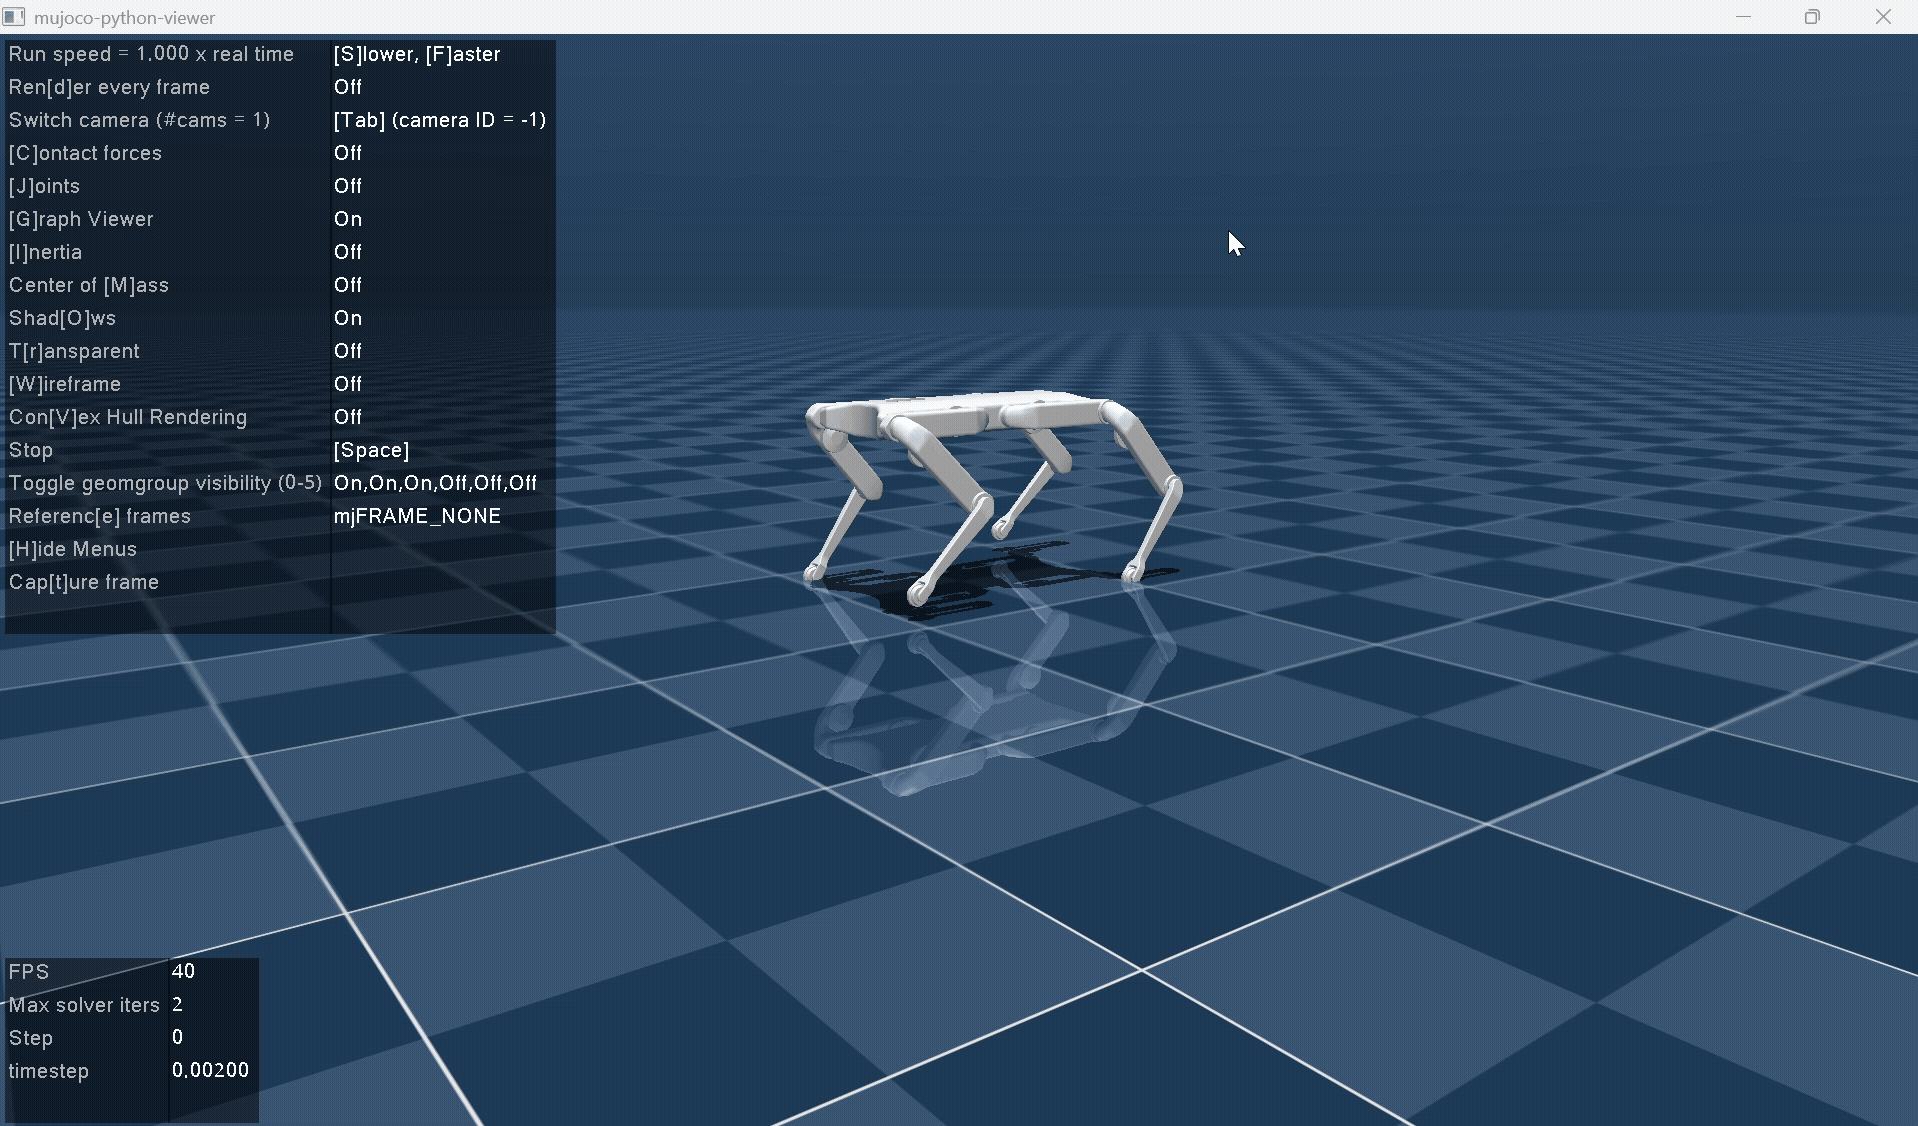Click the 'Stop' label in the menu
The image size is (1918, 1126).
[x=31, y=450]
